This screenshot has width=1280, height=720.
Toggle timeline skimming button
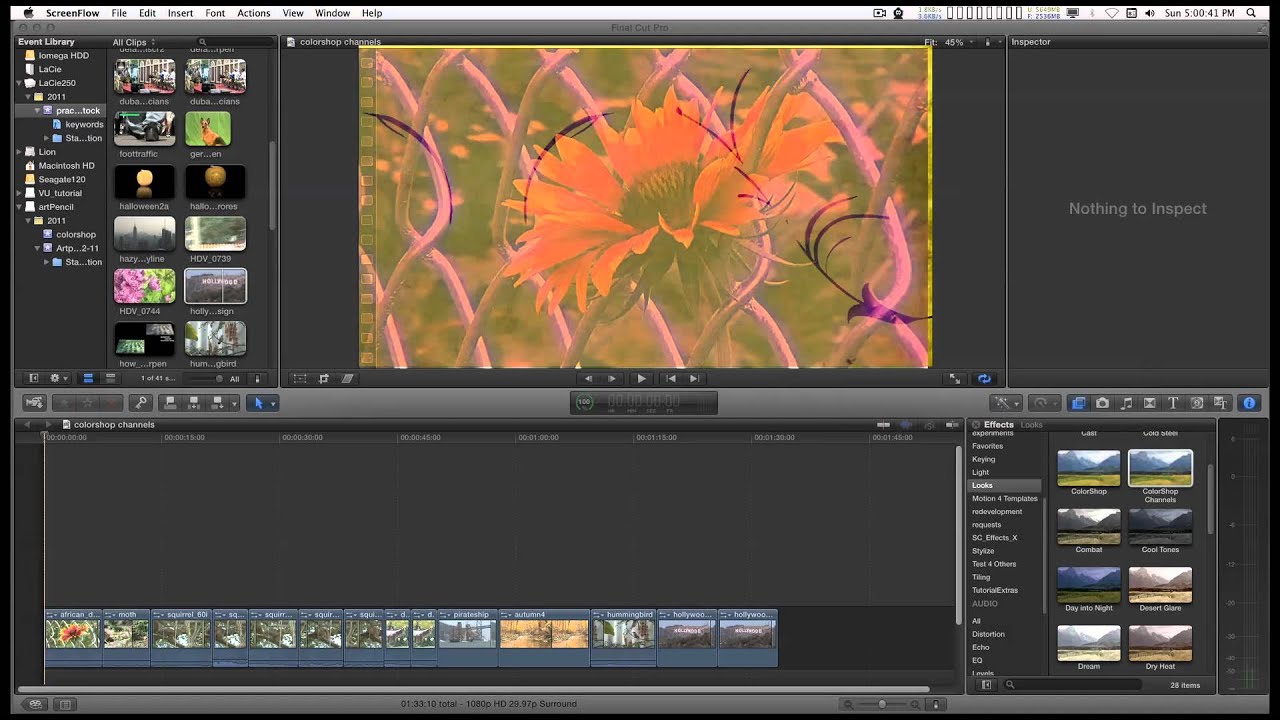point(884,425)
